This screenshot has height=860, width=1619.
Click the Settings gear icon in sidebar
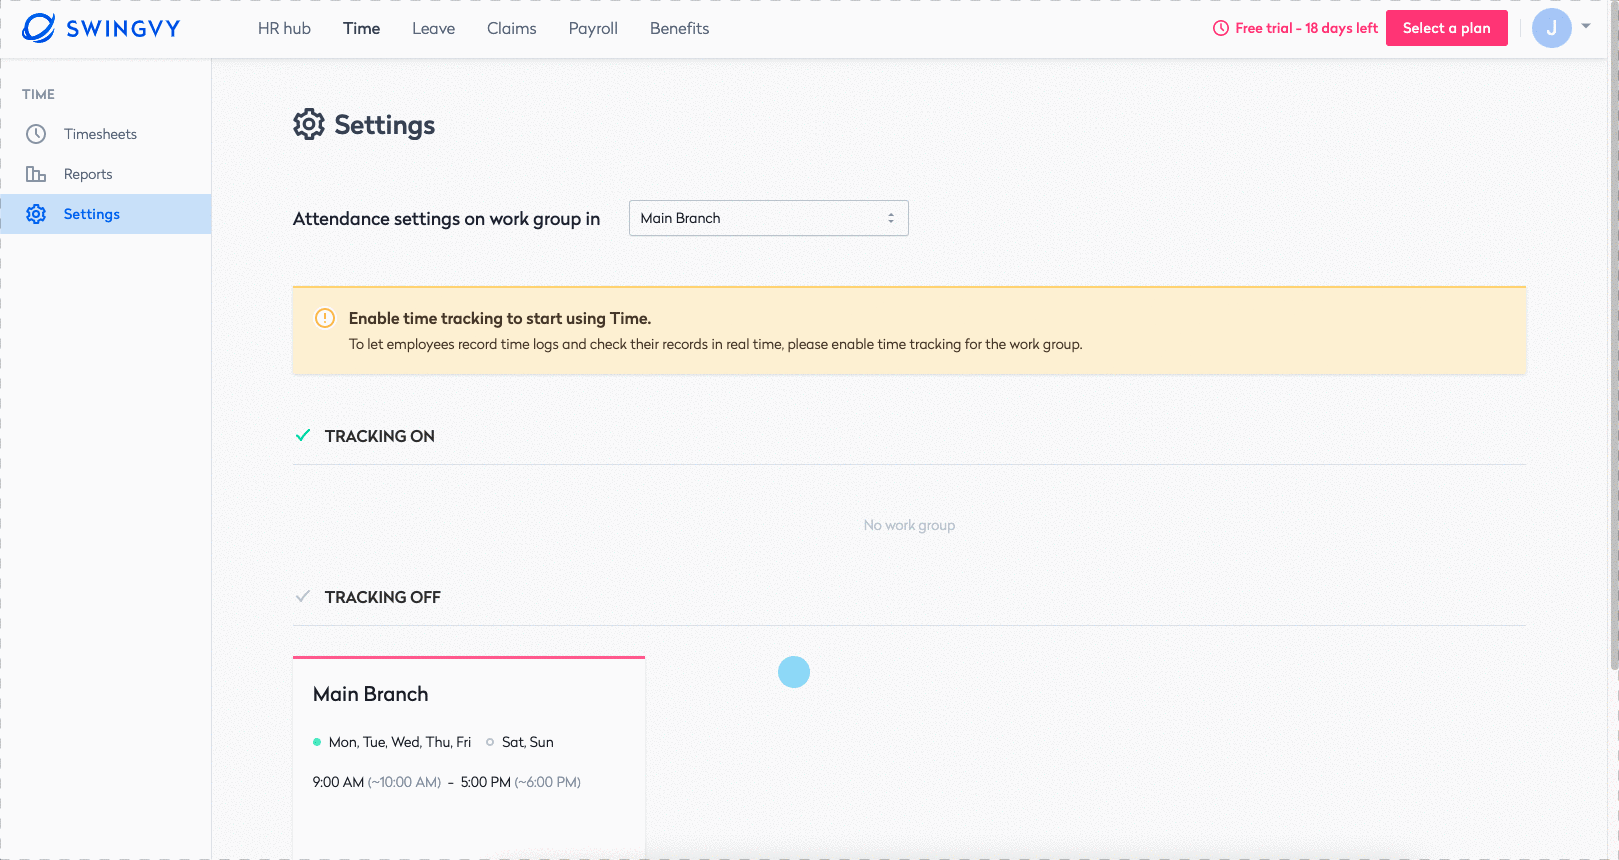click(36, 214)
